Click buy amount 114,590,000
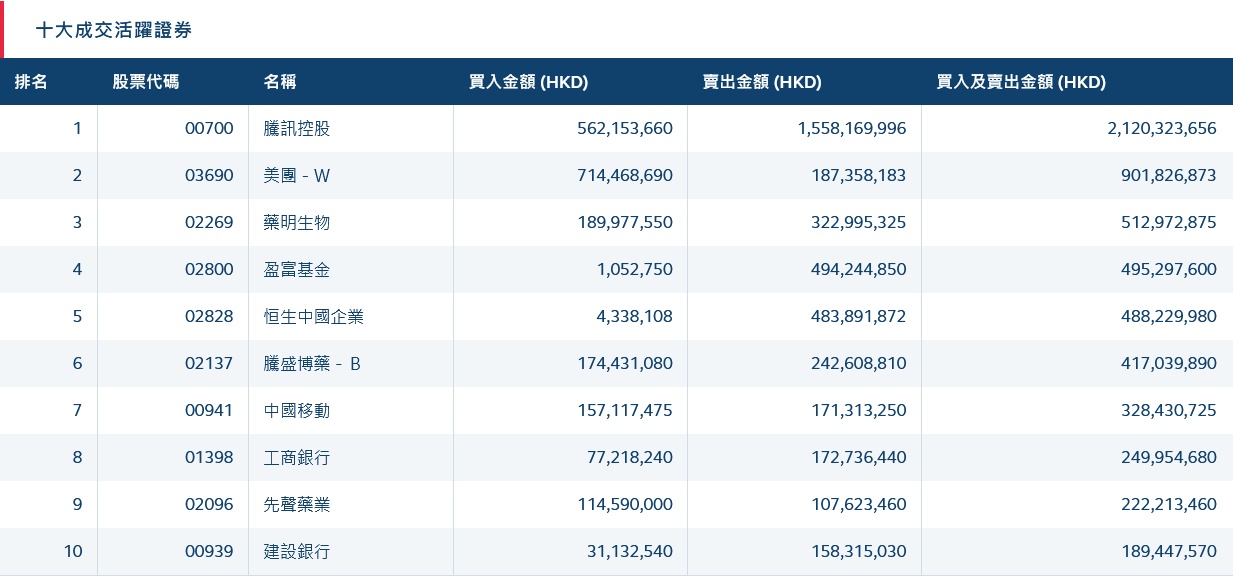This screenshot has height=577, width=1233. pyautogui.click(x=625, y=504)
